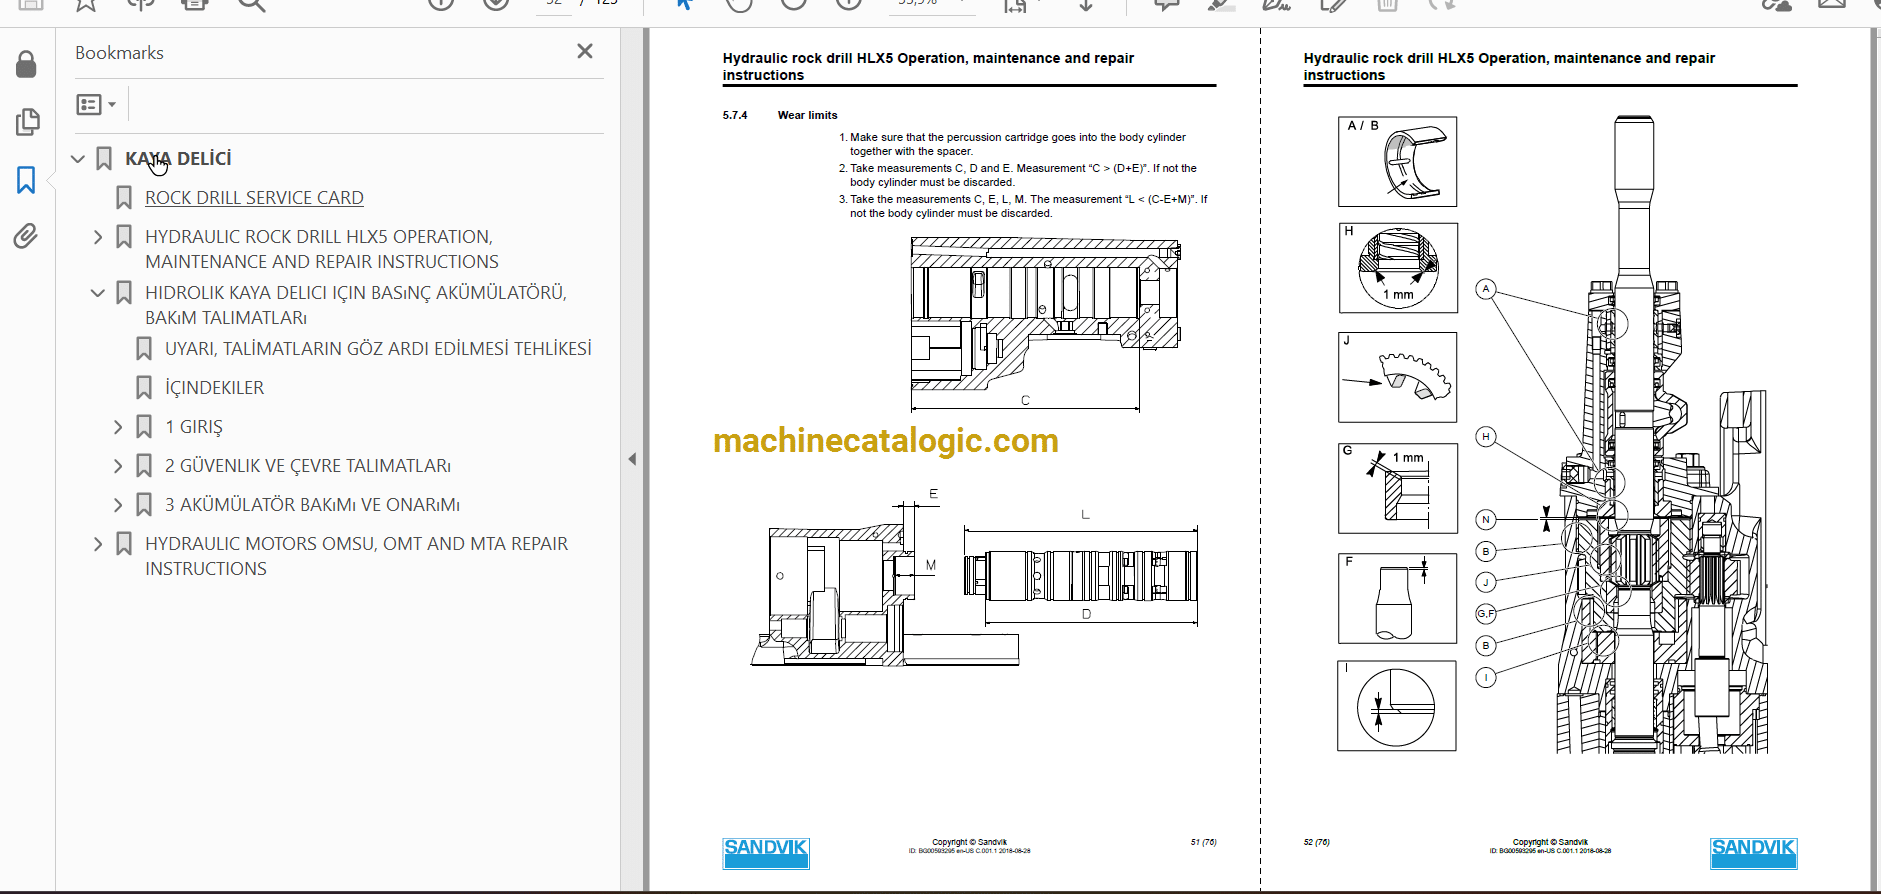Go to the İÇINDEKILER bookmark

(x=214, y=388)
